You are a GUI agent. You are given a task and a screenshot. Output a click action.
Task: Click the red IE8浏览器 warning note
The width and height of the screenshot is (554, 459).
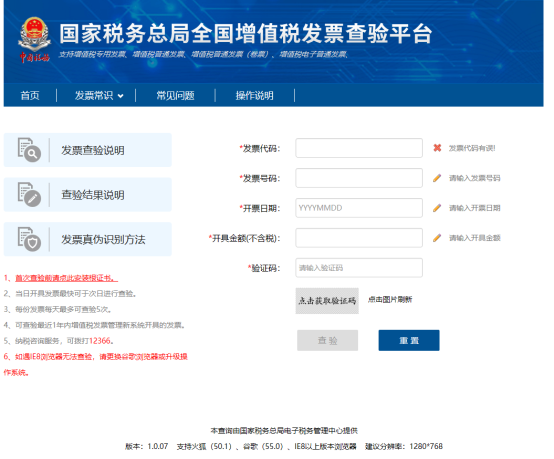click(x=95, y=364)
